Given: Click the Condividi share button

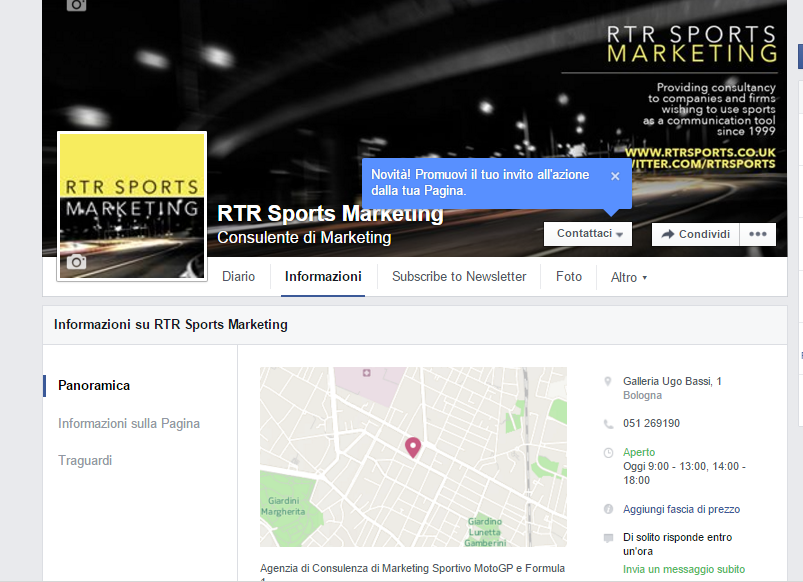Looking at the screenshot, I should point(695,234).
